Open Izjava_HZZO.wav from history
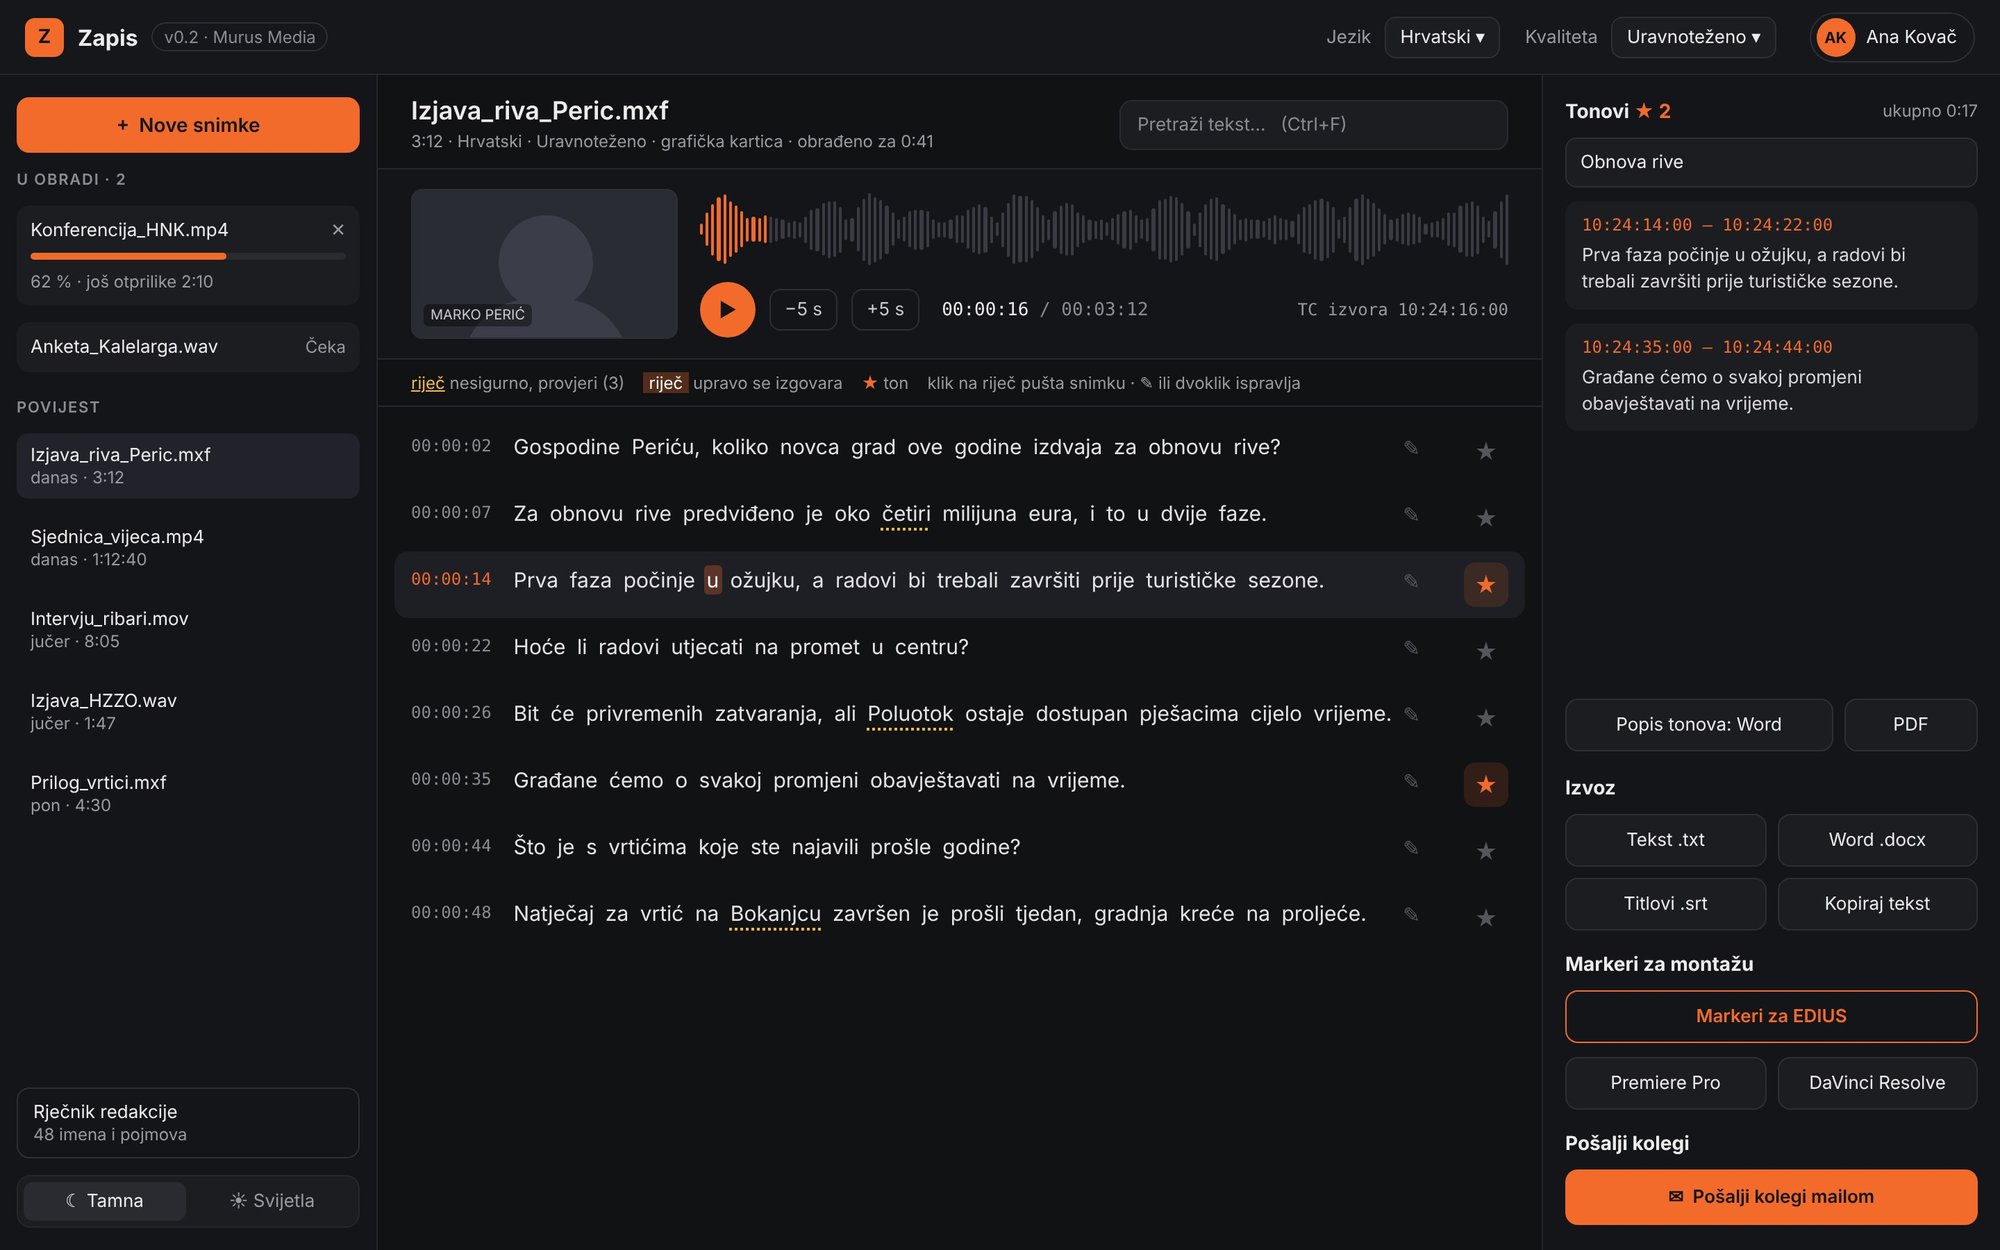This screenshot has width=2000, height=1250. click(x=188, y=712)
